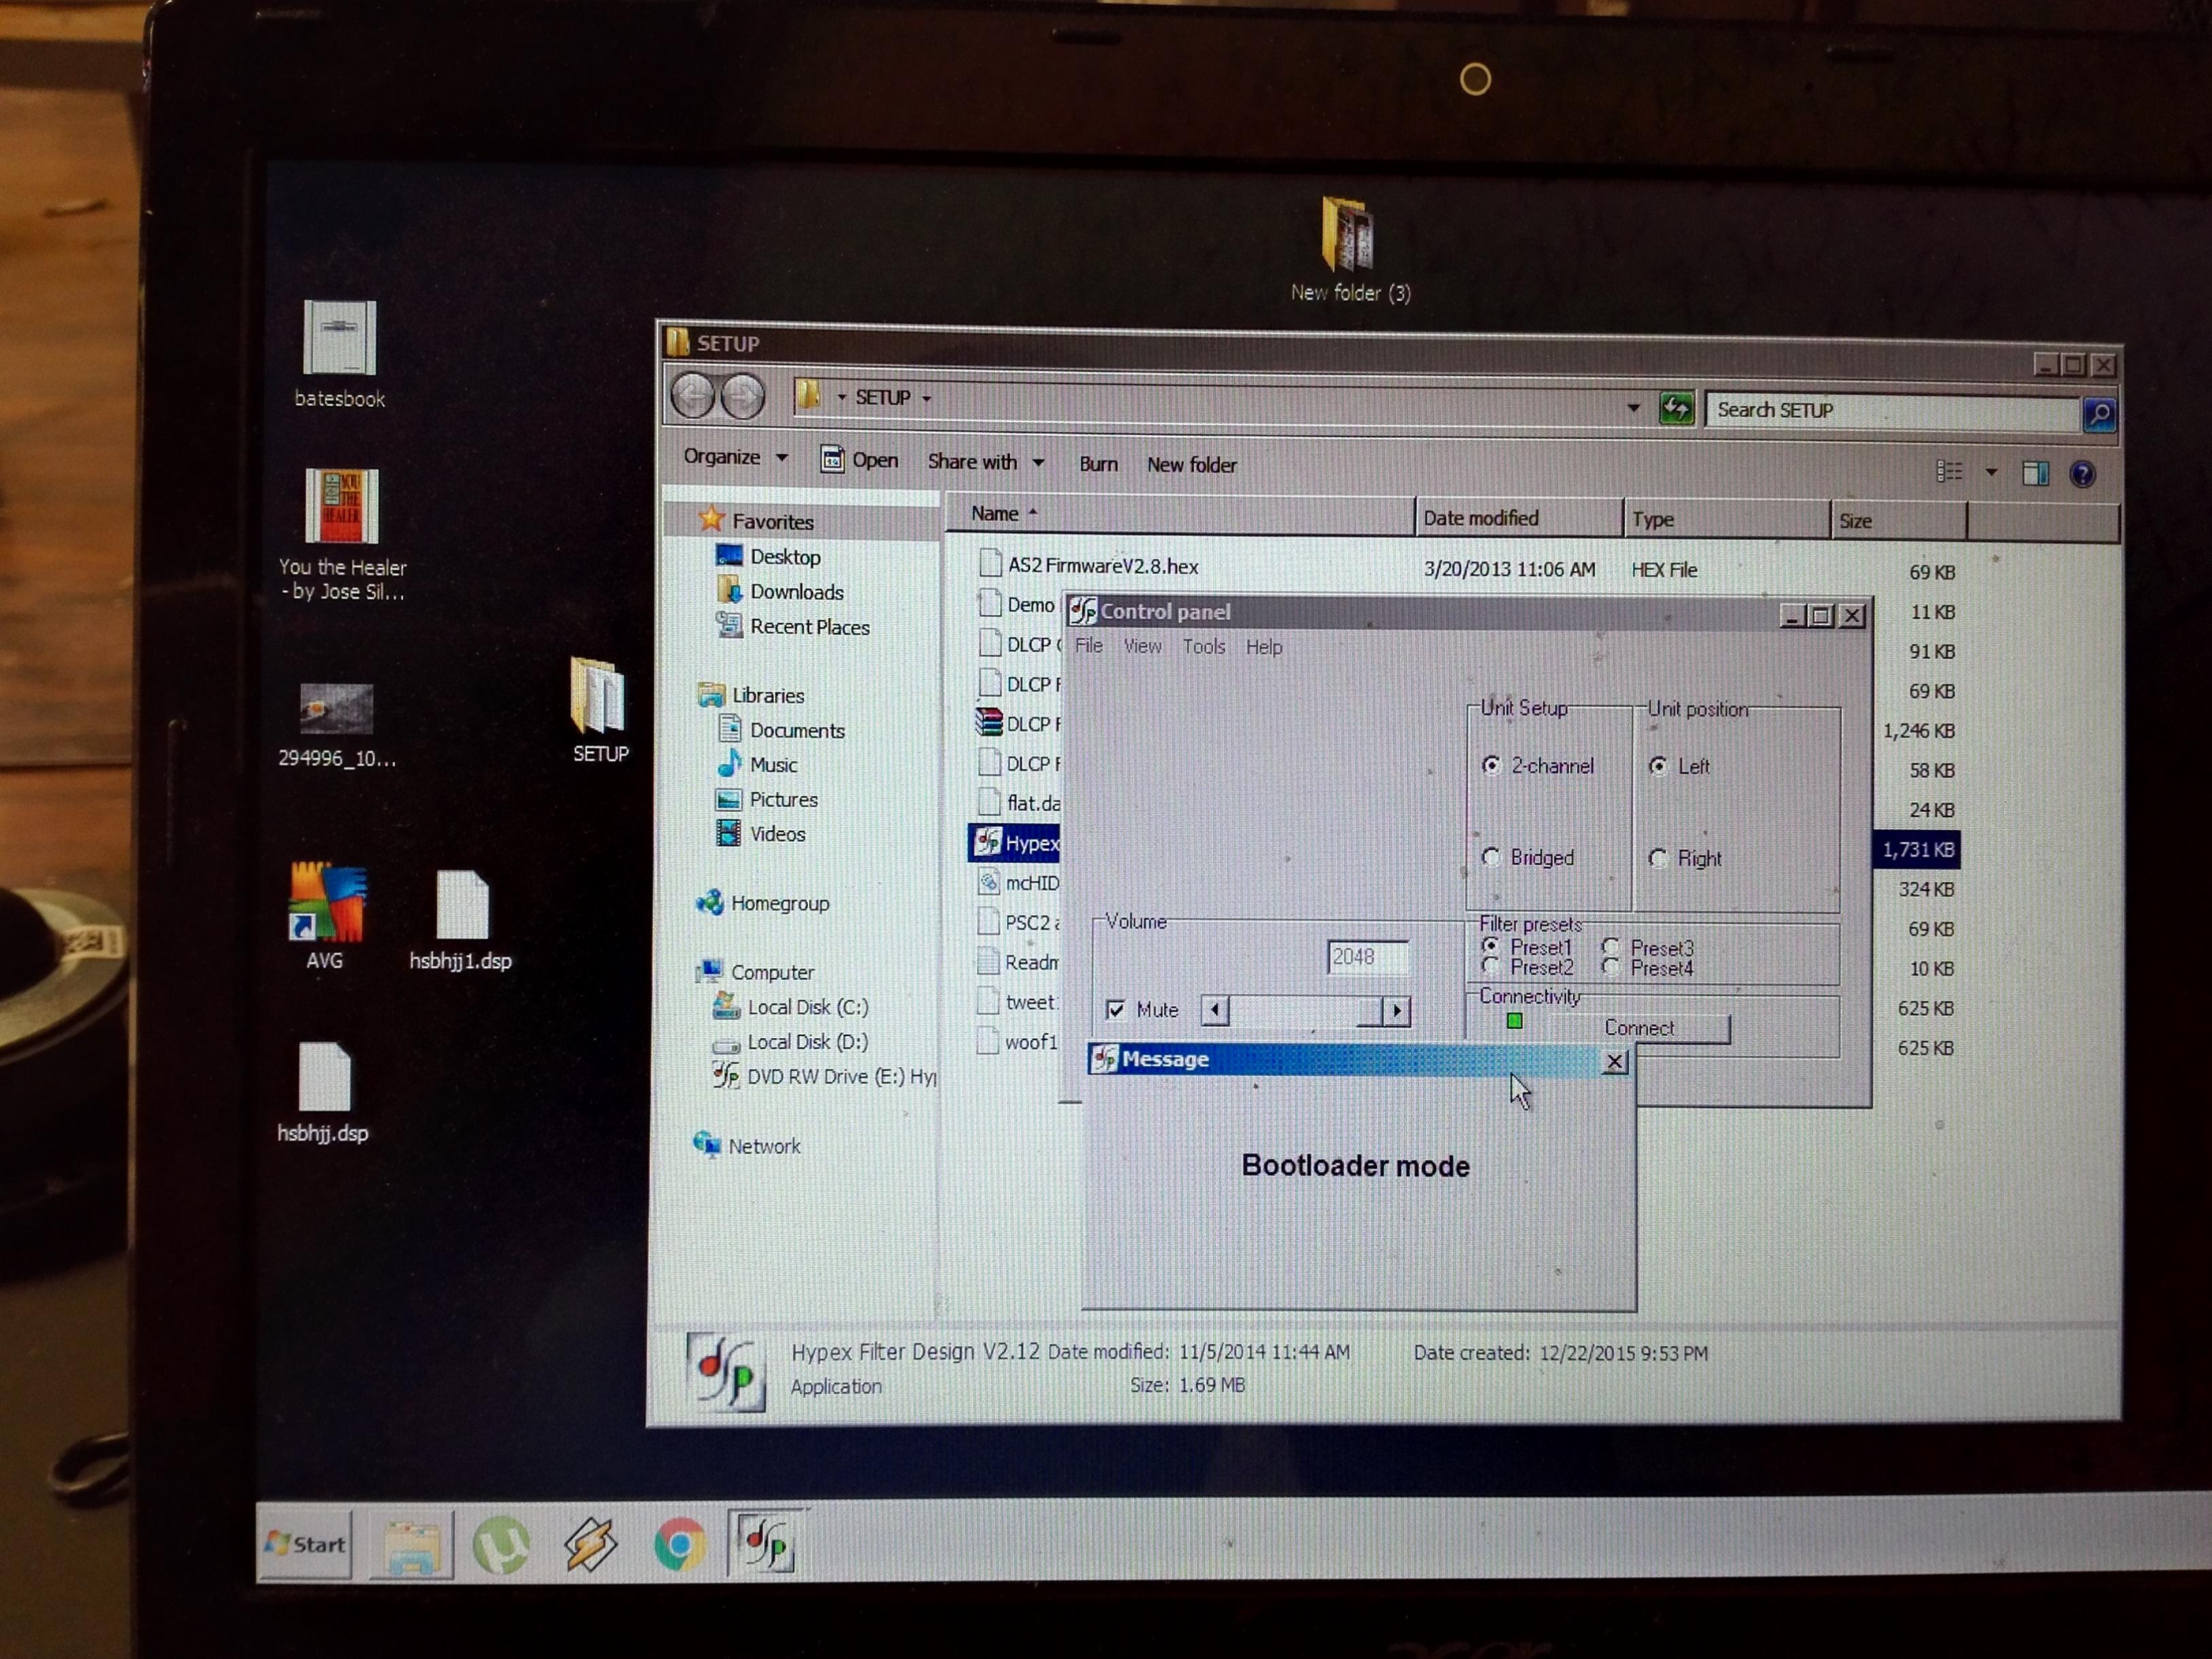Click New folder in the Explorer toolbar
This screenshot has height=1659, width=2212.
click(x=1191, y=465)
